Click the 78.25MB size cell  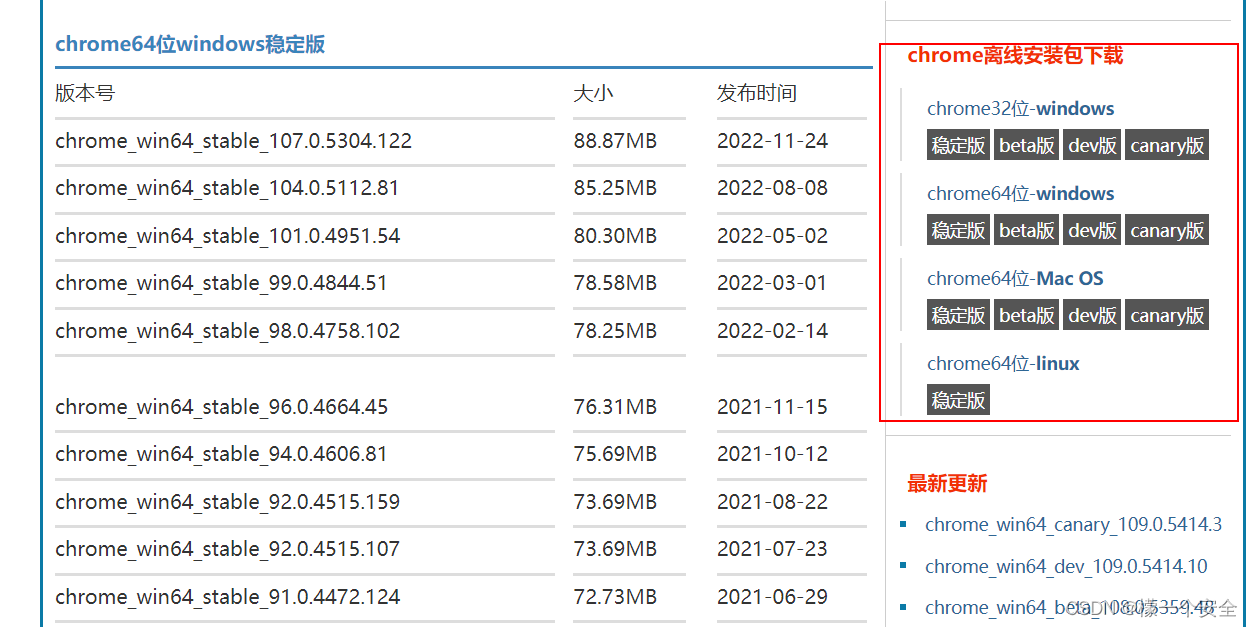[615, 331]
